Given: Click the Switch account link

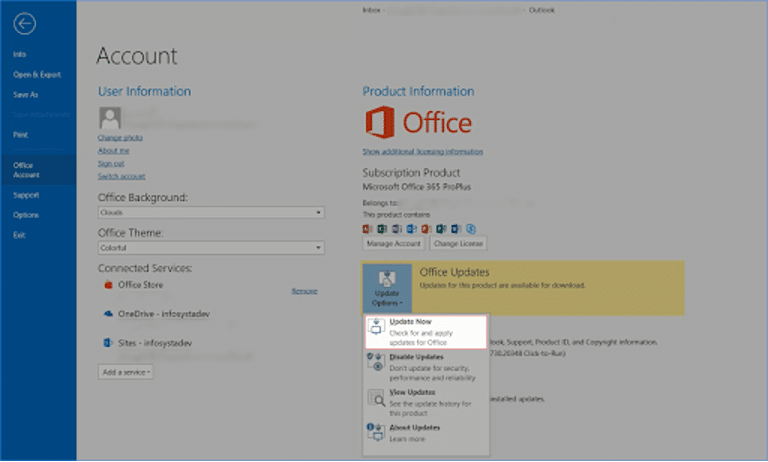Looking at the screenshot, I should pyautogui.click(x=121, y=176).
